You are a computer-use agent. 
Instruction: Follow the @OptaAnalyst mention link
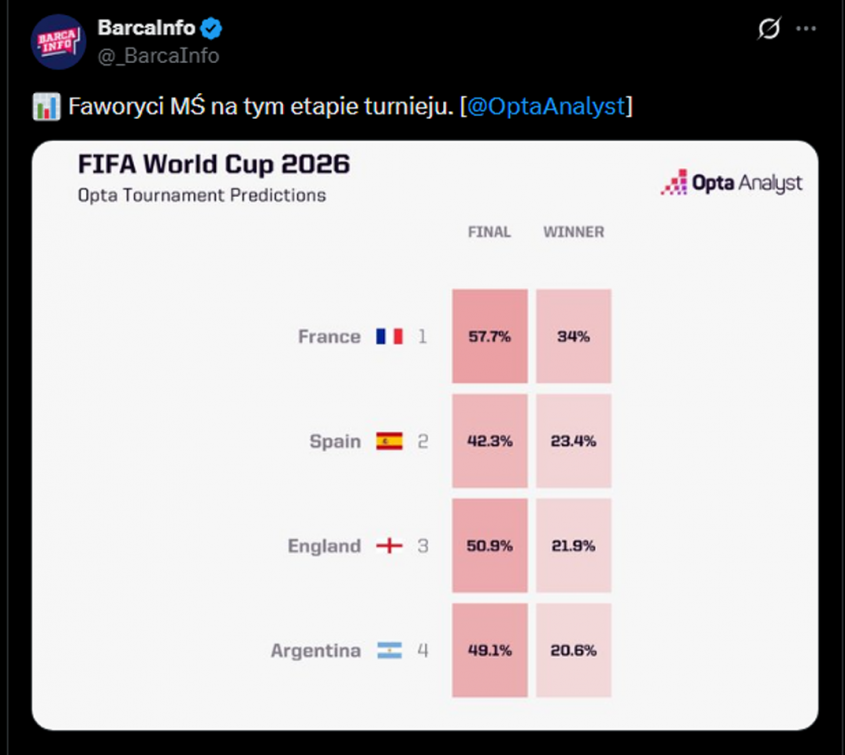click(545, 106)
